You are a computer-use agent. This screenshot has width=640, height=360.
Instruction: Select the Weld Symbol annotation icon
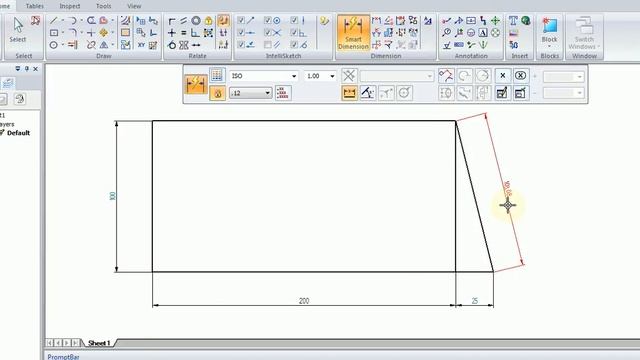point(459,20)
